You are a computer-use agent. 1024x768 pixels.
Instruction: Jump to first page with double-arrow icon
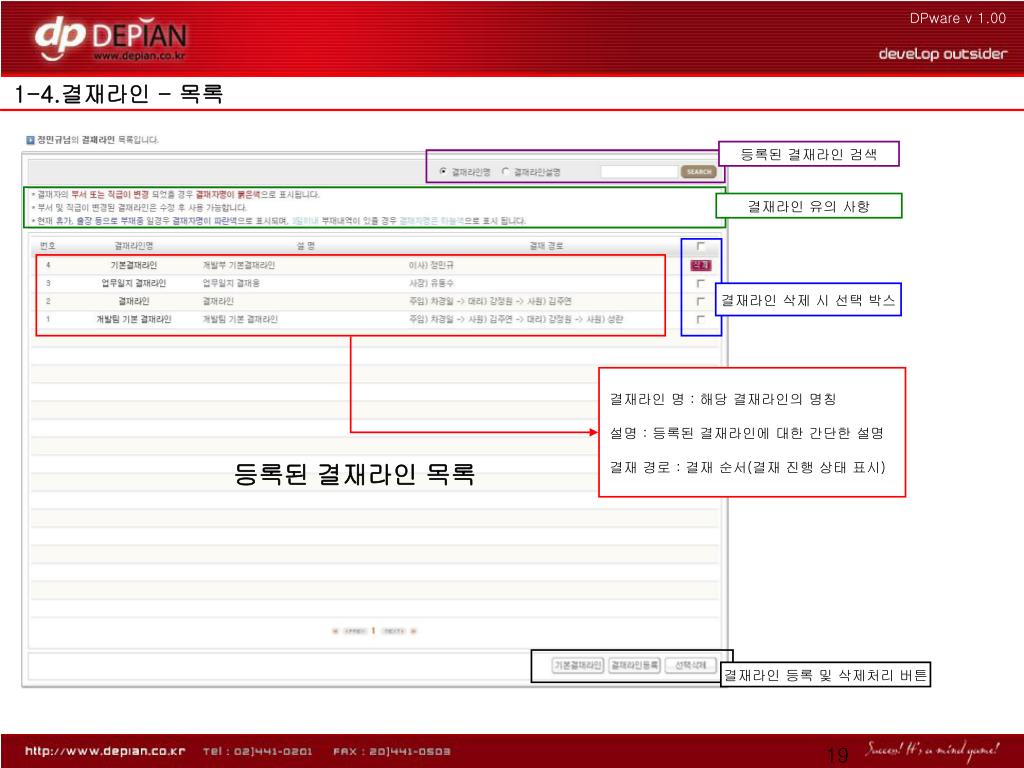[x=335, y=631]
